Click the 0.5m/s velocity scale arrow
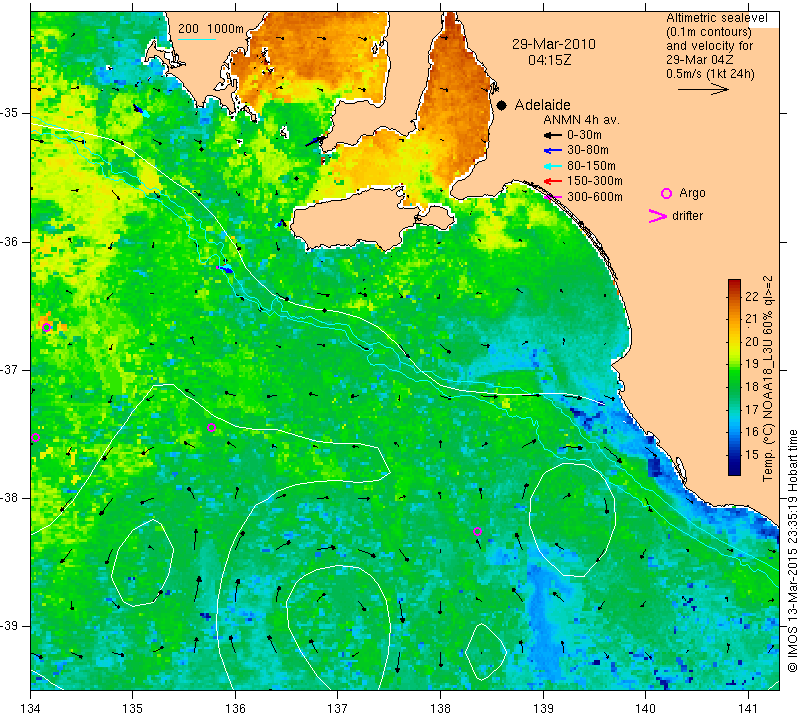The image size is (800, 720). (x=703, y=89)
